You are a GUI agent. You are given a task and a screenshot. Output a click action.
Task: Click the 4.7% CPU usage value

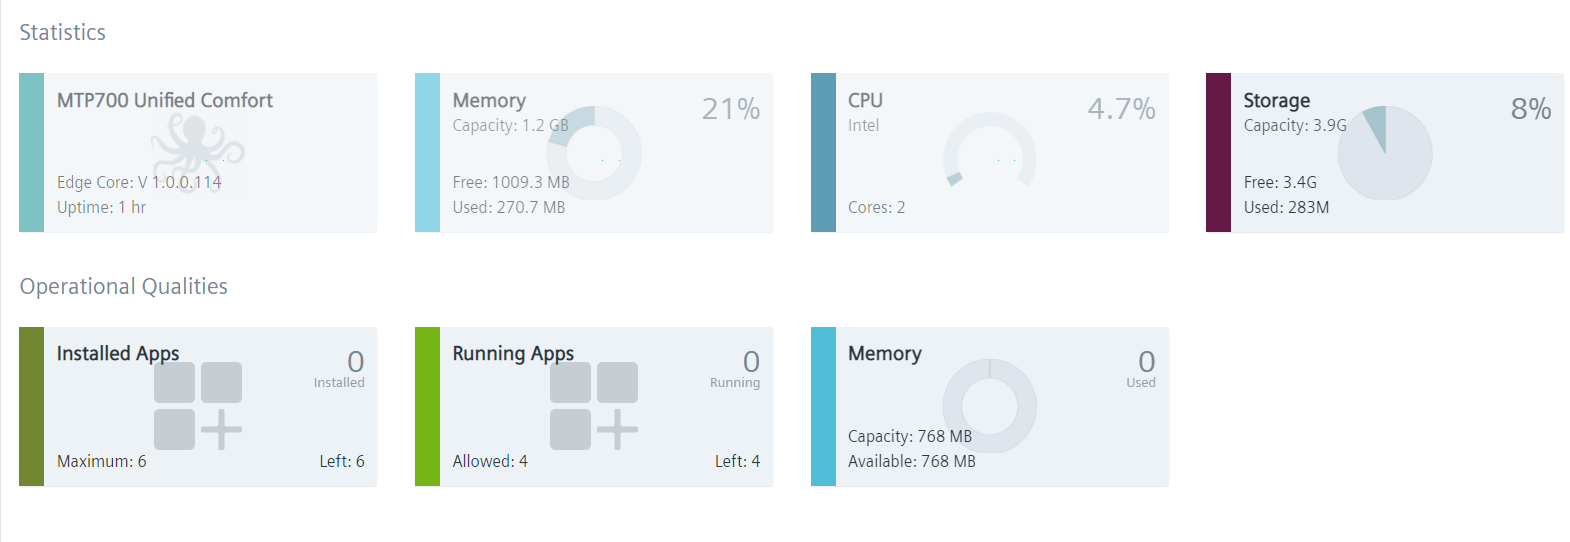point(1121,108)
